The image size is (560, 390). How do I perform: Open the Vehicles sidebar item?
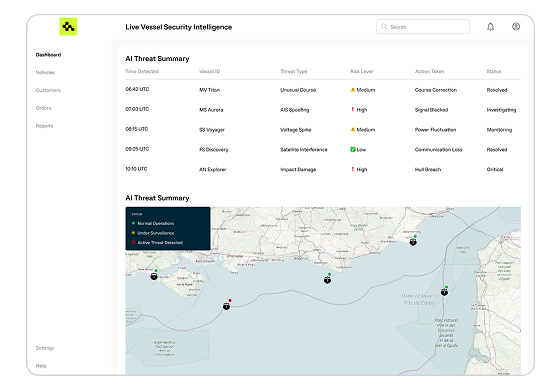coord(45,72)
